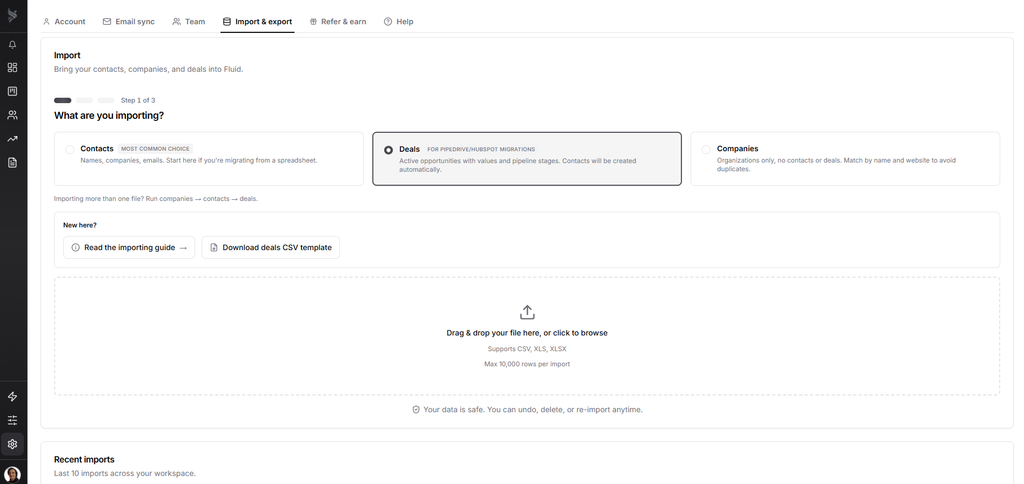Screen dimensions: 1024x484
Task: Click the sliders adjustments icon in sidebar
Action: pyautogui.click(x=12, y=420)
